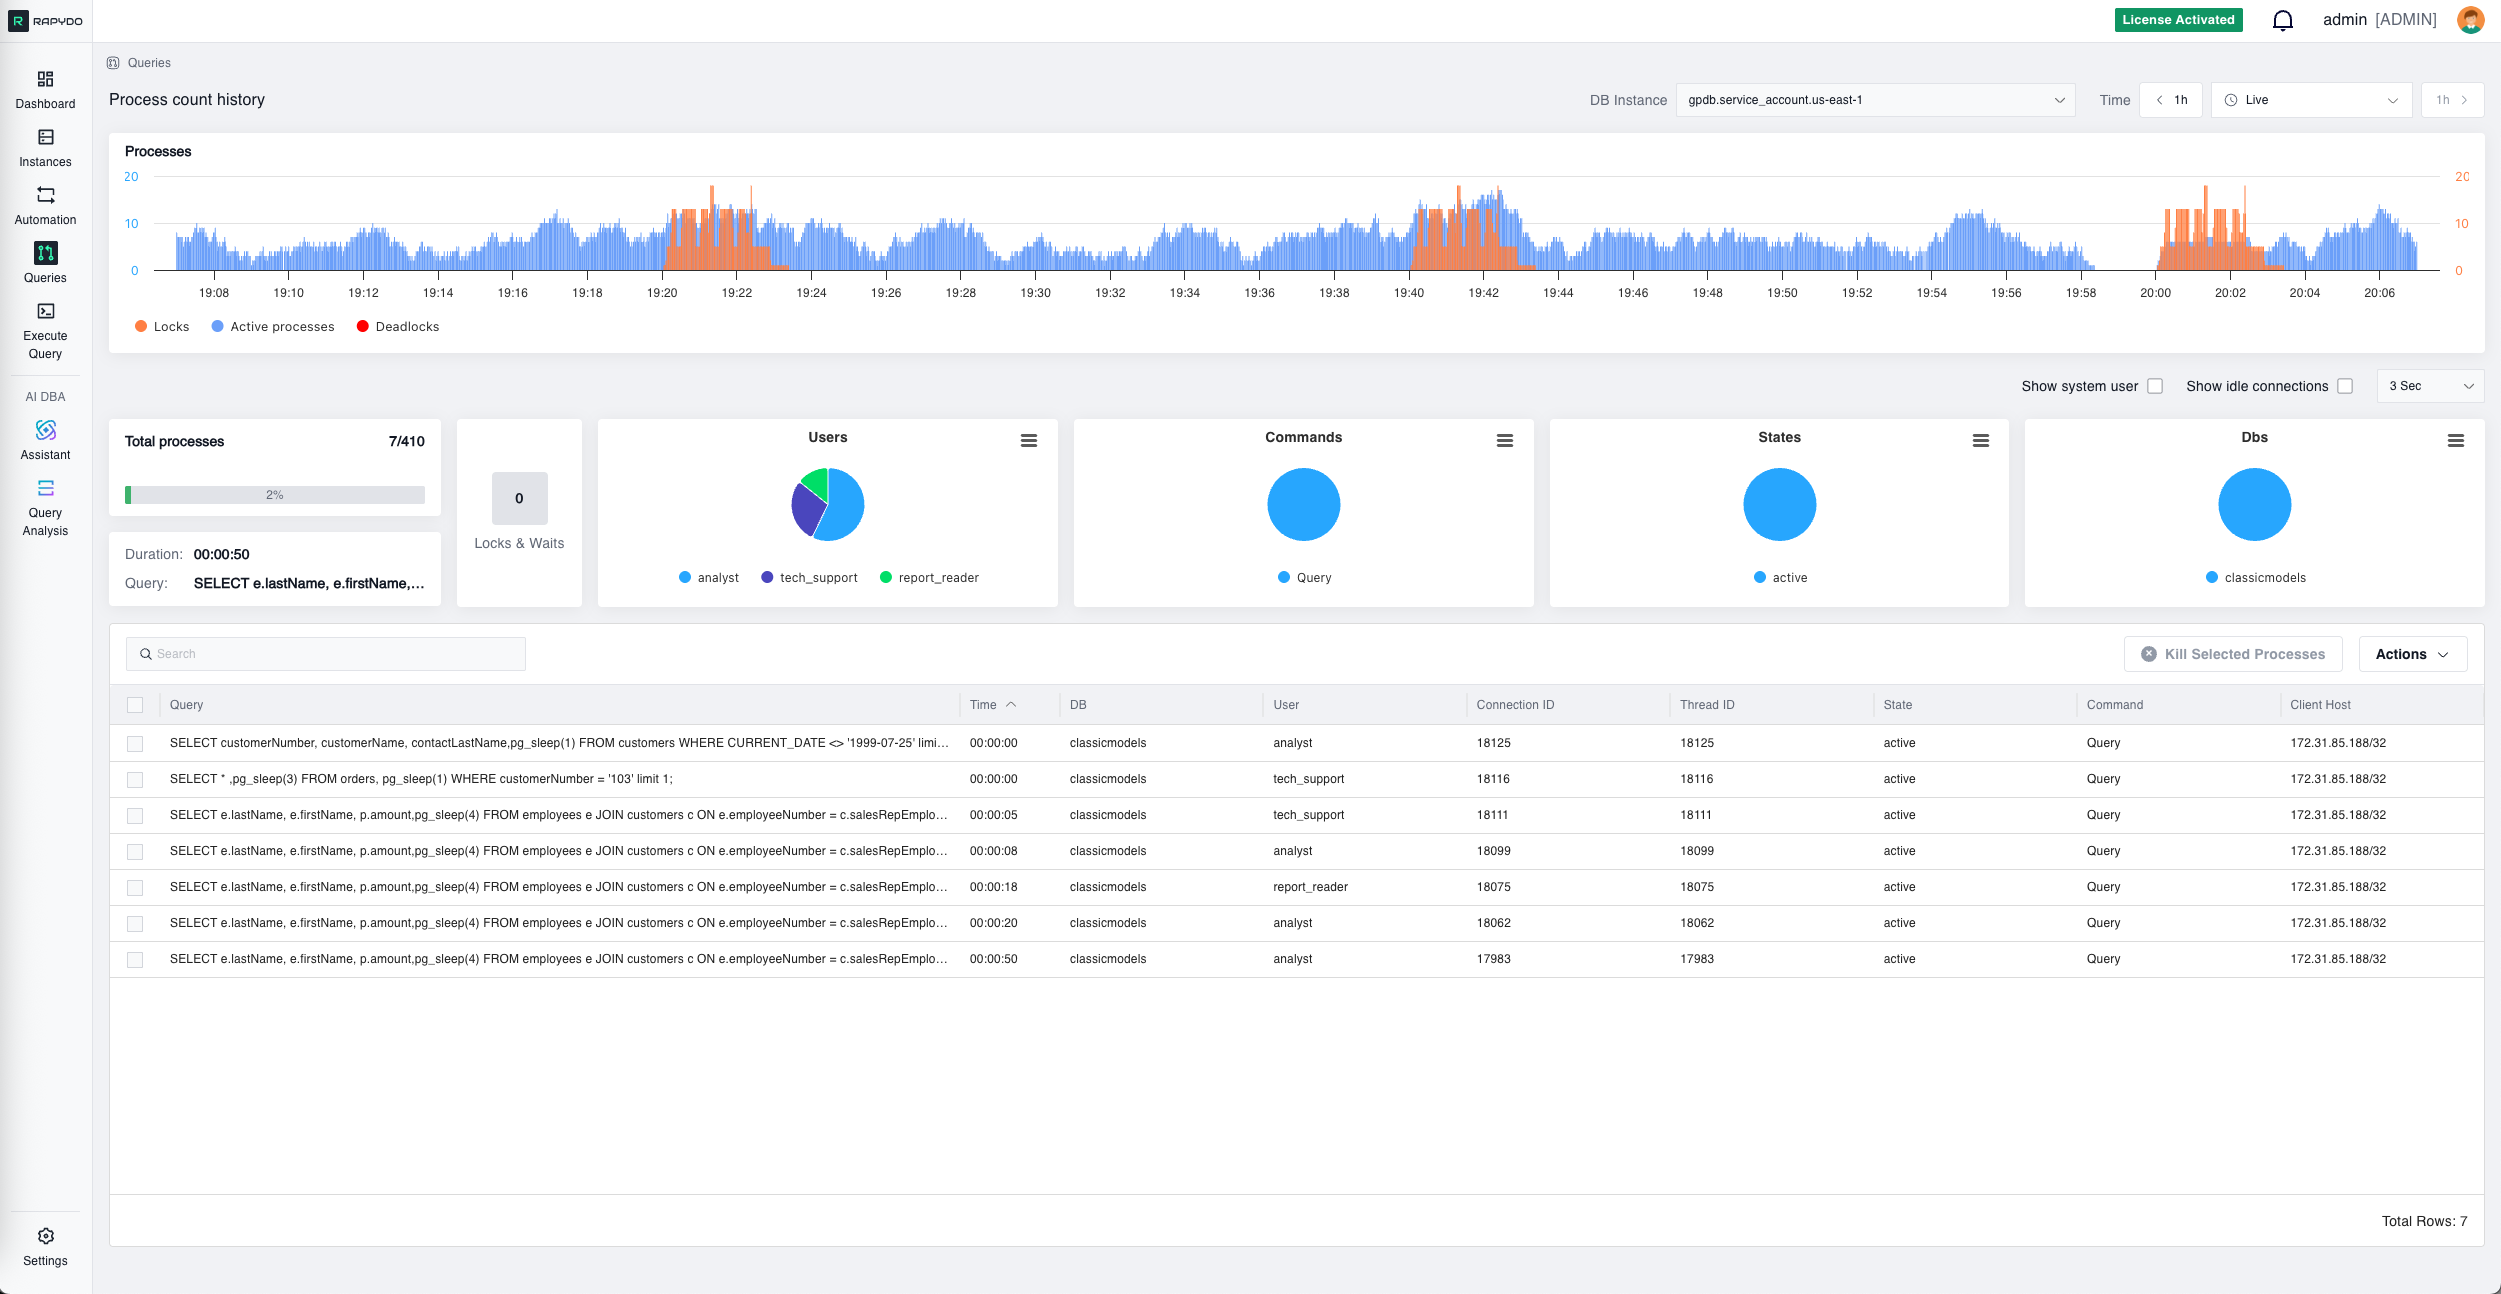Change the 3 Sec refresh interval
The height and width of the screenshot is (1294, 2501).
2430,386
